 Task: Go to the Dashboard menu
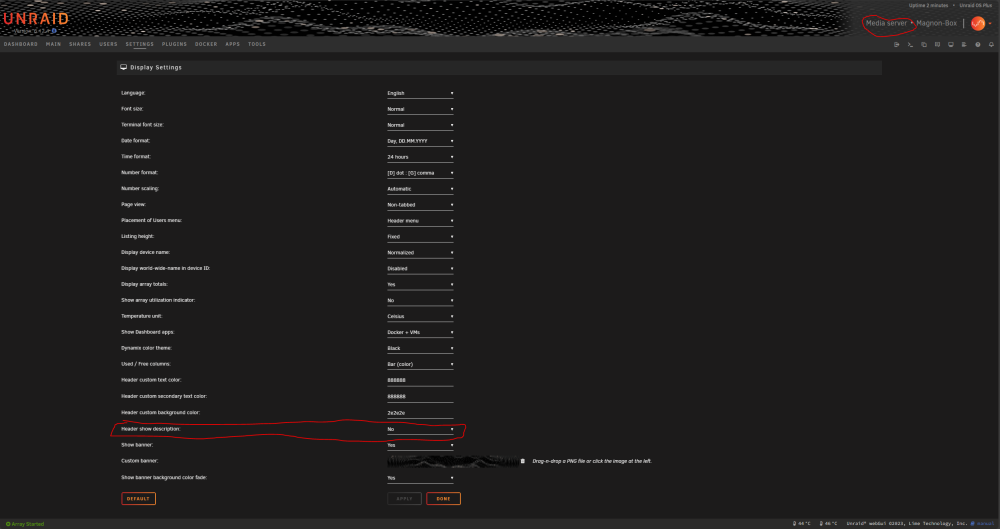pos(21,45)
